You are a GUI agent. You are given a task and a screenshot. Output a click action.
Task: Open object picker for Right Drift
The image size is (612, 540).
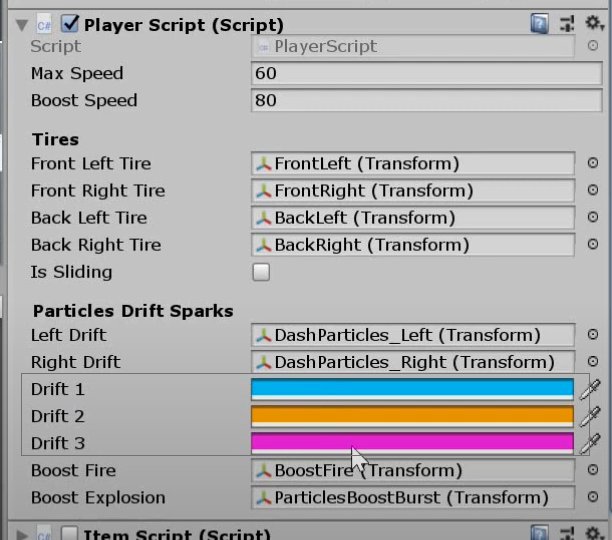(592, 361)
